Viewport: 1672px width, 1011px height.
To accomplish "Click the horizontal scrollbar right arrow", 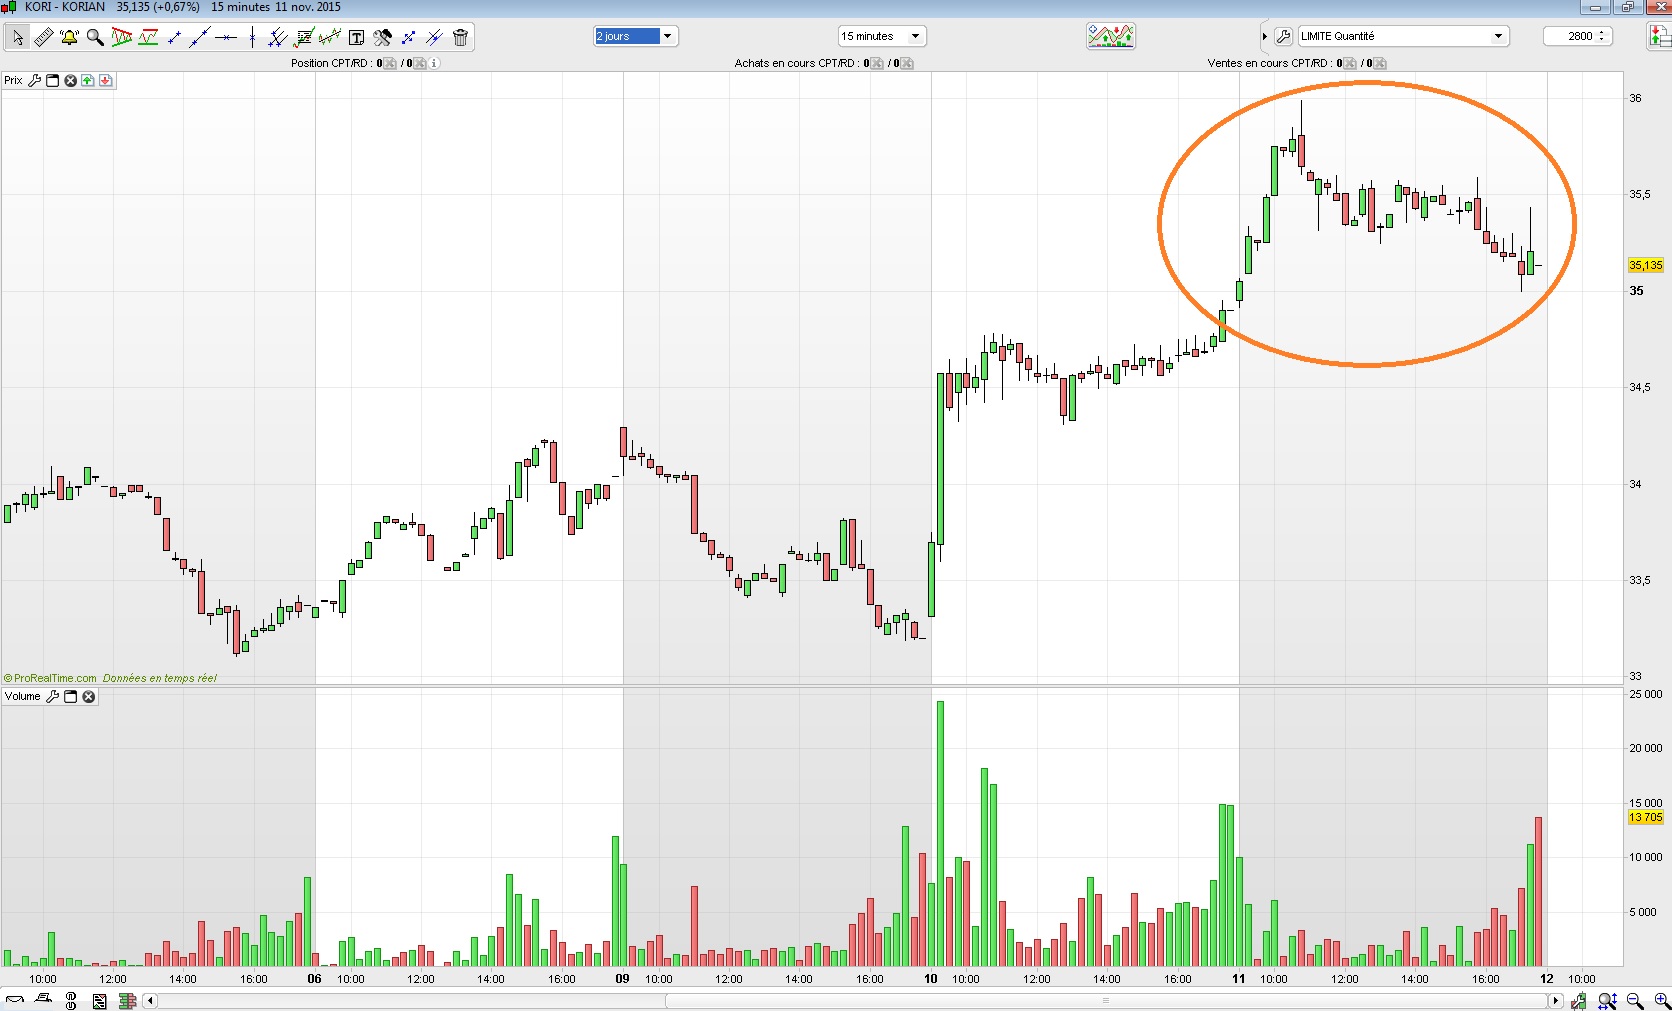I will click(1555, 1000).
